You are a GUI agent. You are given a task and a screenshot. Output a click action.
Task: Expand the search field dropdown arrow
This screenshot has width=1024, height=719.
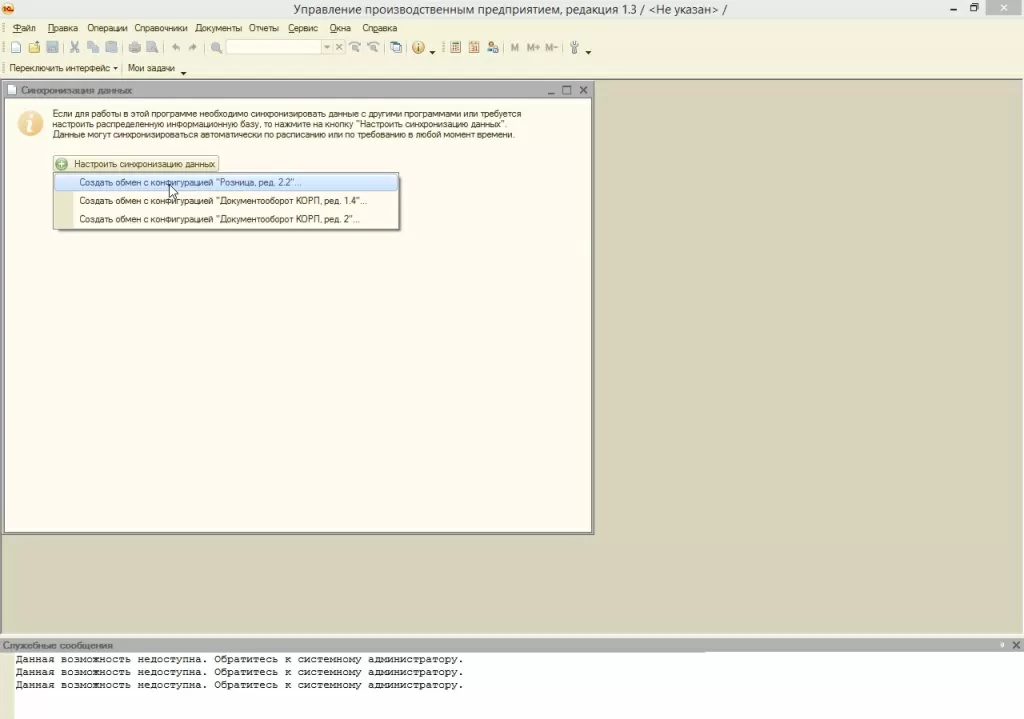point(326,47)
